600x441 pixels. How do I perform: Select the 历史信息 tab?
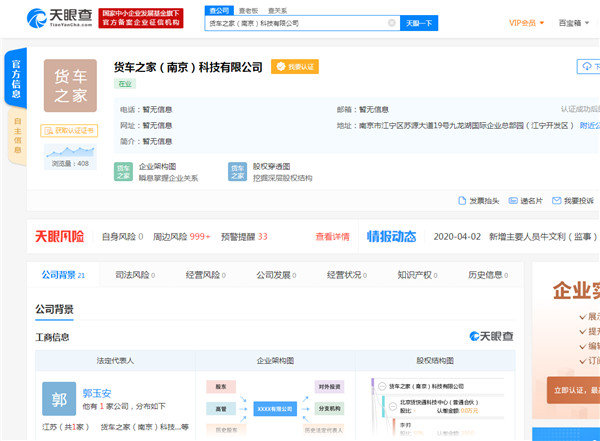click(488, 275)
